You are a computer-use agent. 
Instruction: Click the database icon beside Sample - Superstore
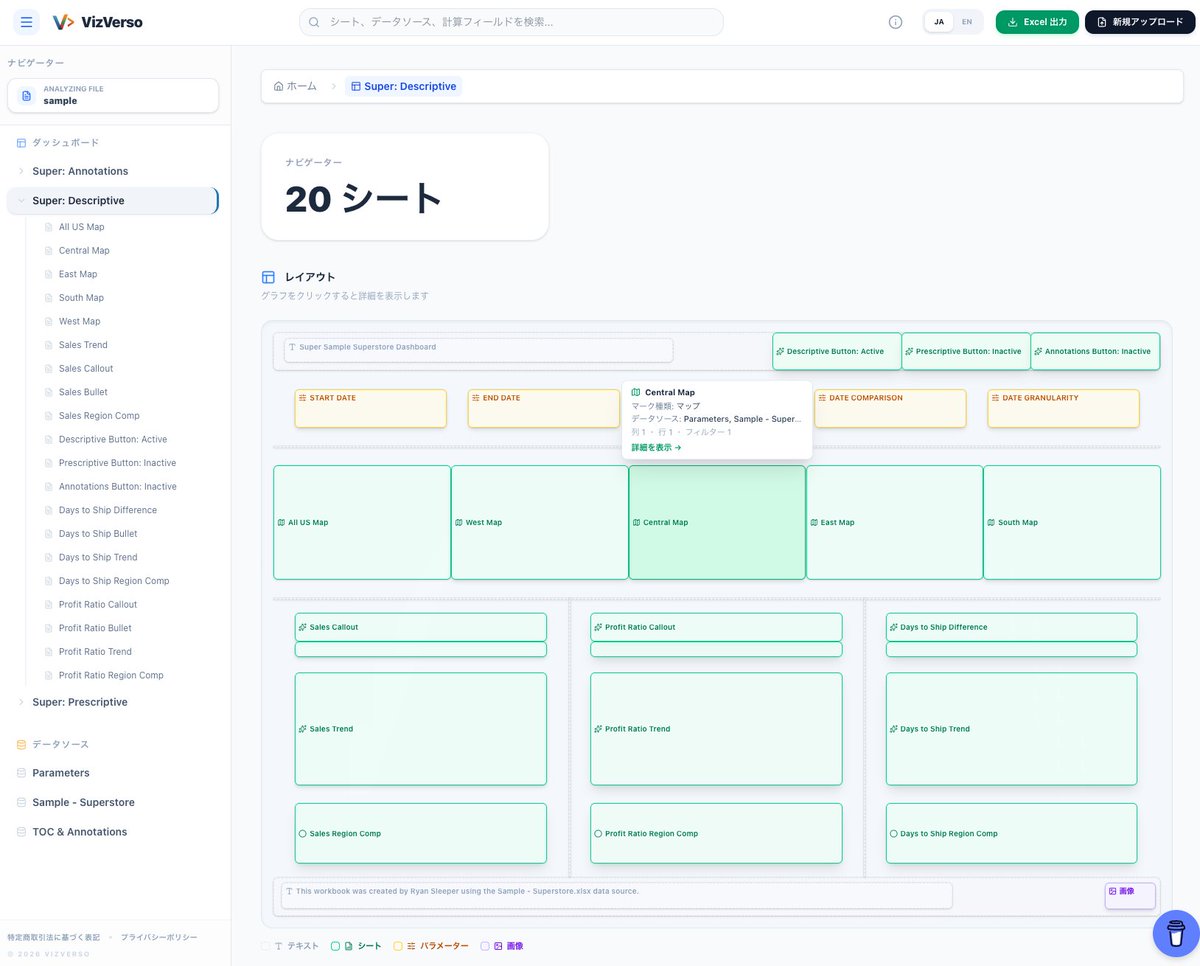[22, 803]
